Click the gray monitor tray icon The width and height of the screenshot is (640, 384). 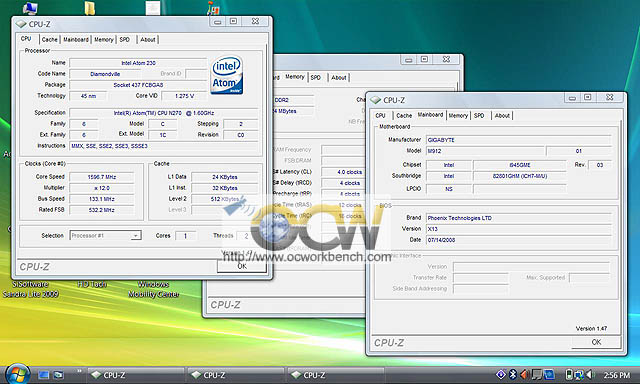[537, 374]
